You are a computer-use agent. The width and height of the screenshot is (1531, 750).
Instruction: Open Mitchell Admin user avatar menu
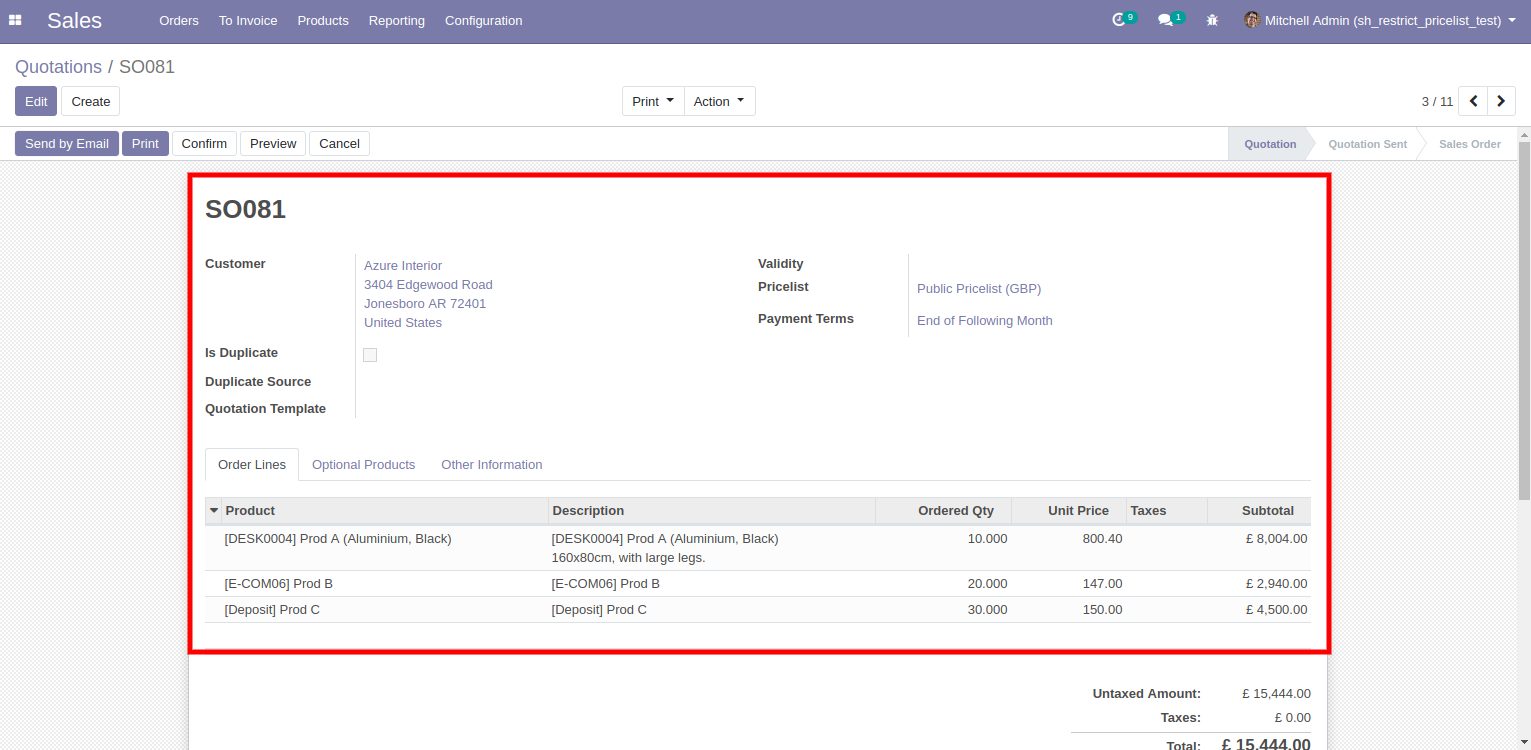pos(1379,20)
